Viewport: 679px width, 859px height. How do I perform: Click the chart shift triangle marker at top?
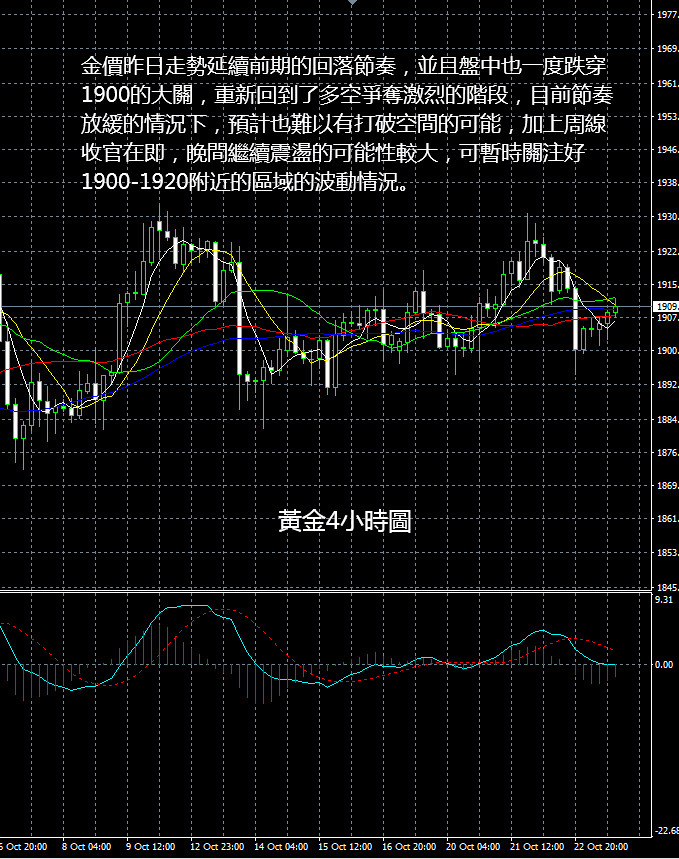[x=351, y=4]
